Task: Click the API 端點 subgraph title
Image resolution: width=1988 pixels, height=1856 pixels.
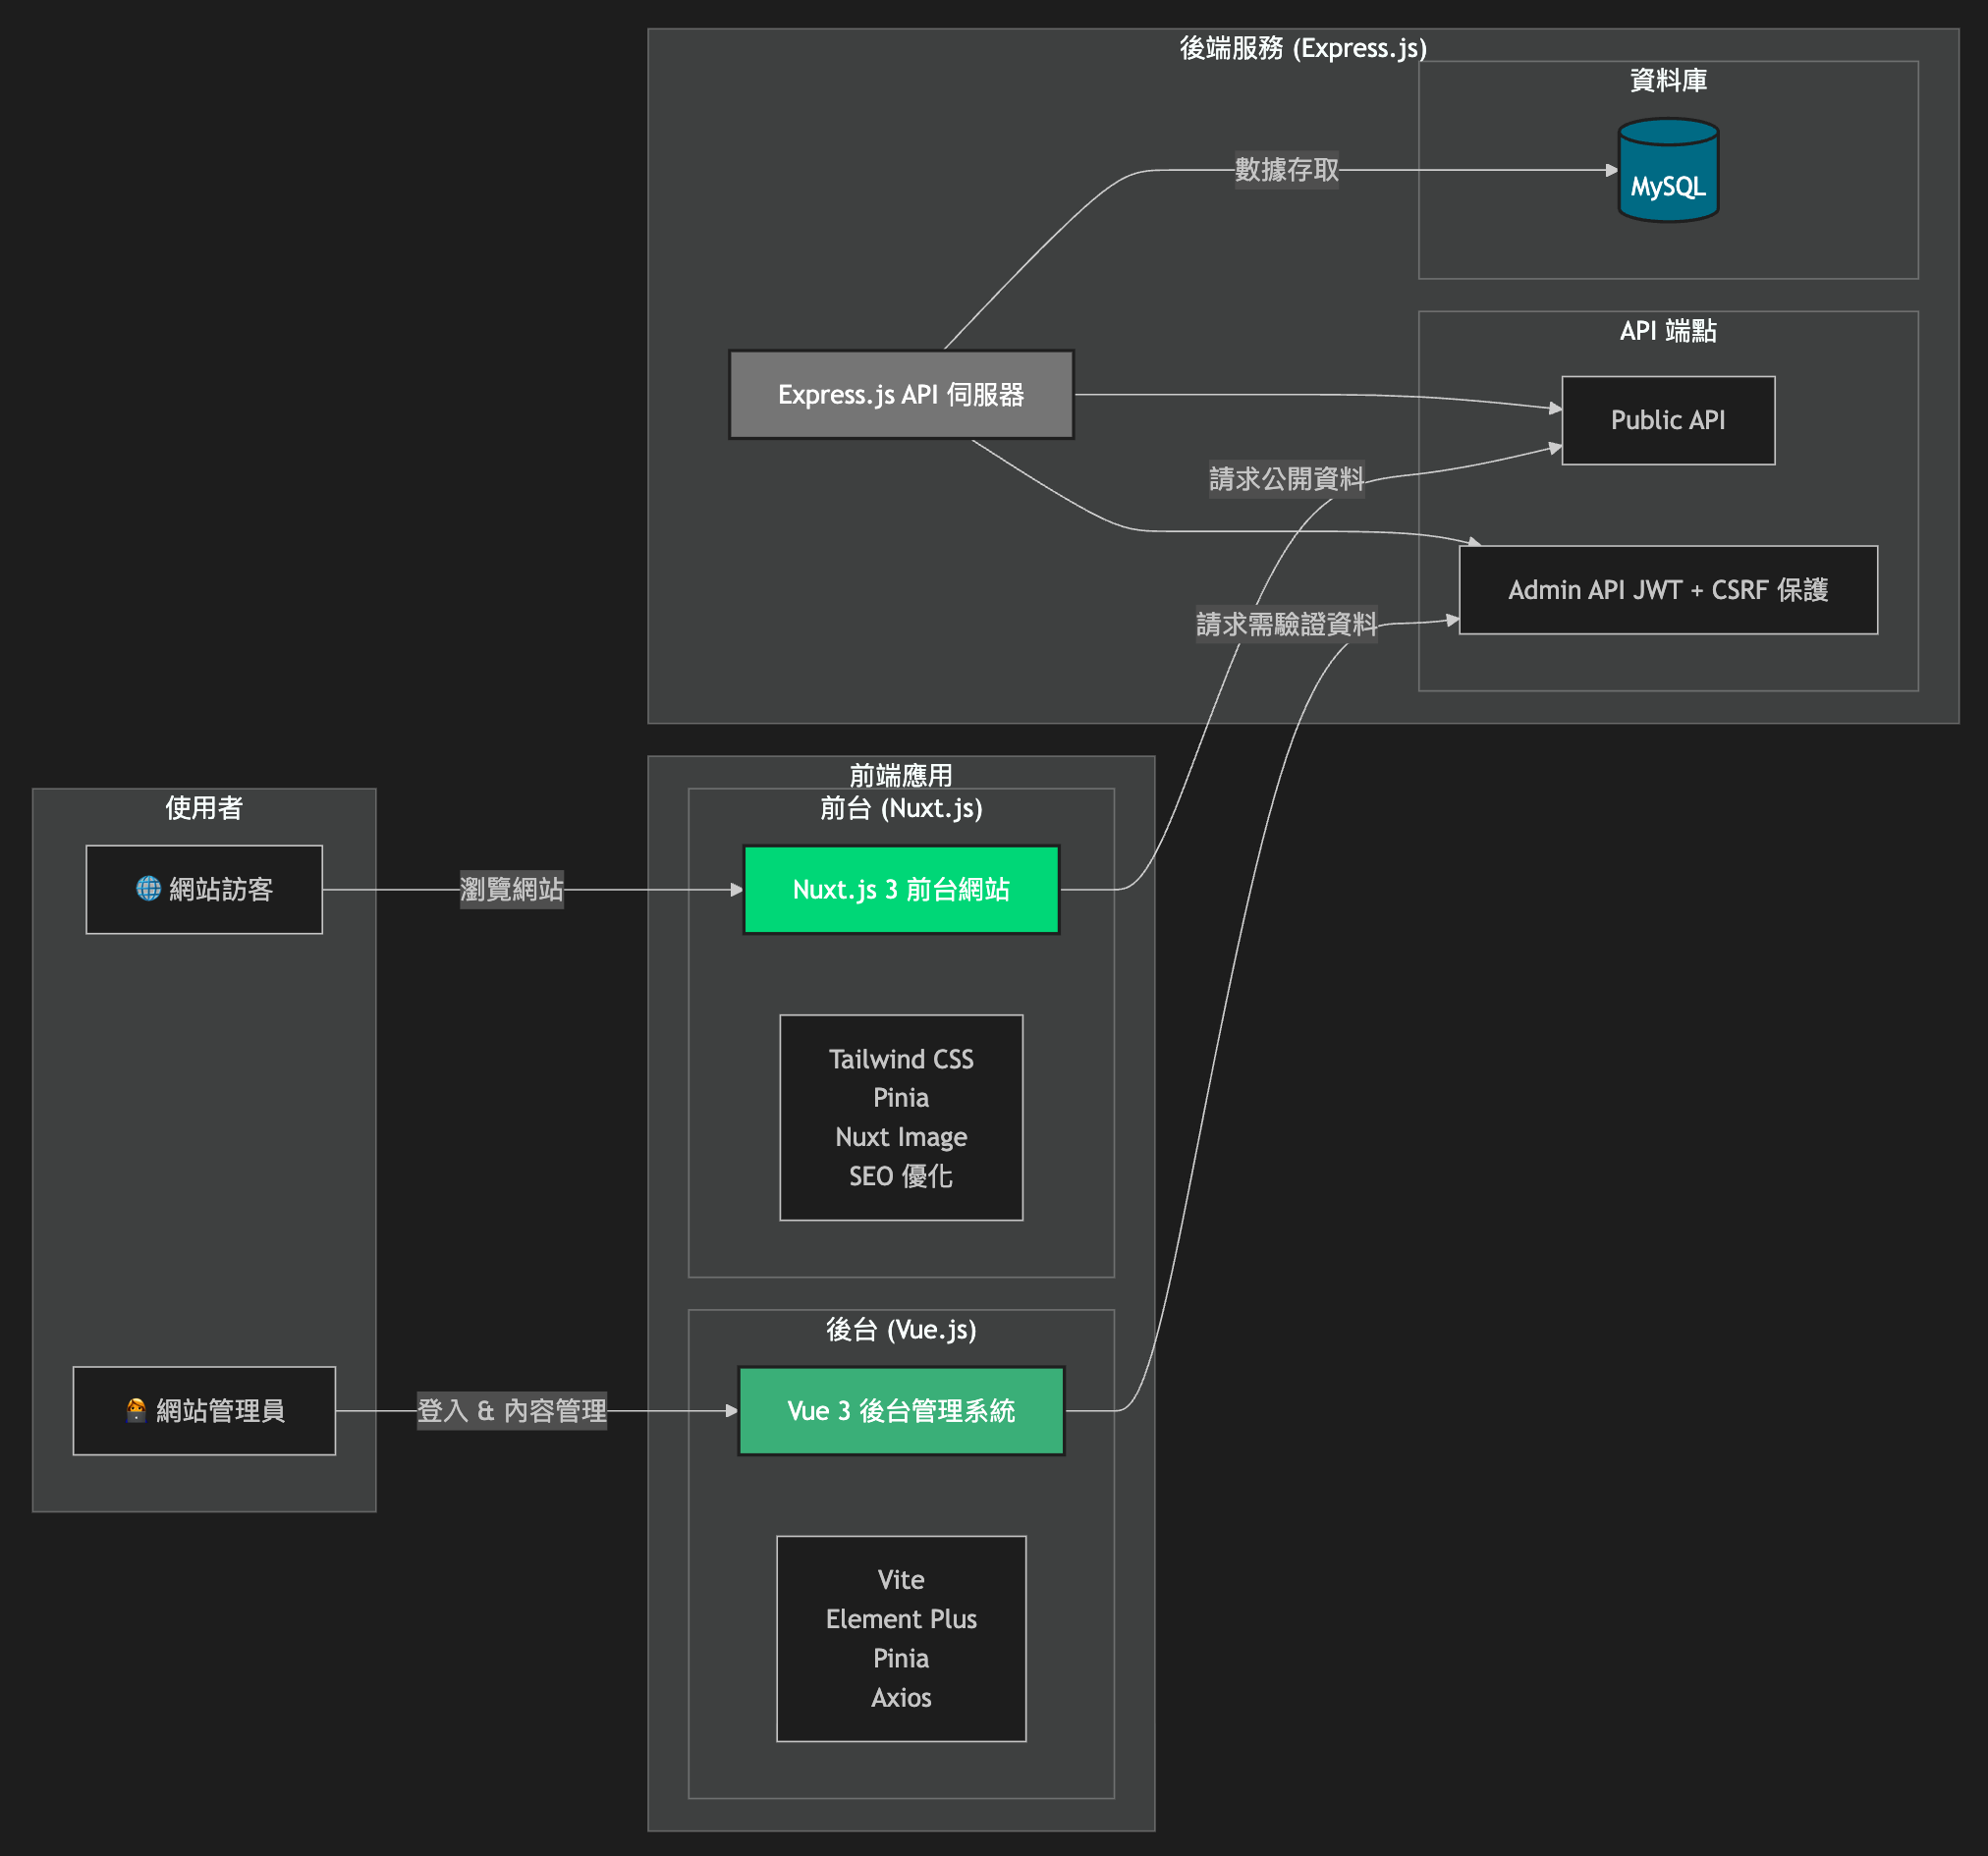Action: pos(1668,331)
